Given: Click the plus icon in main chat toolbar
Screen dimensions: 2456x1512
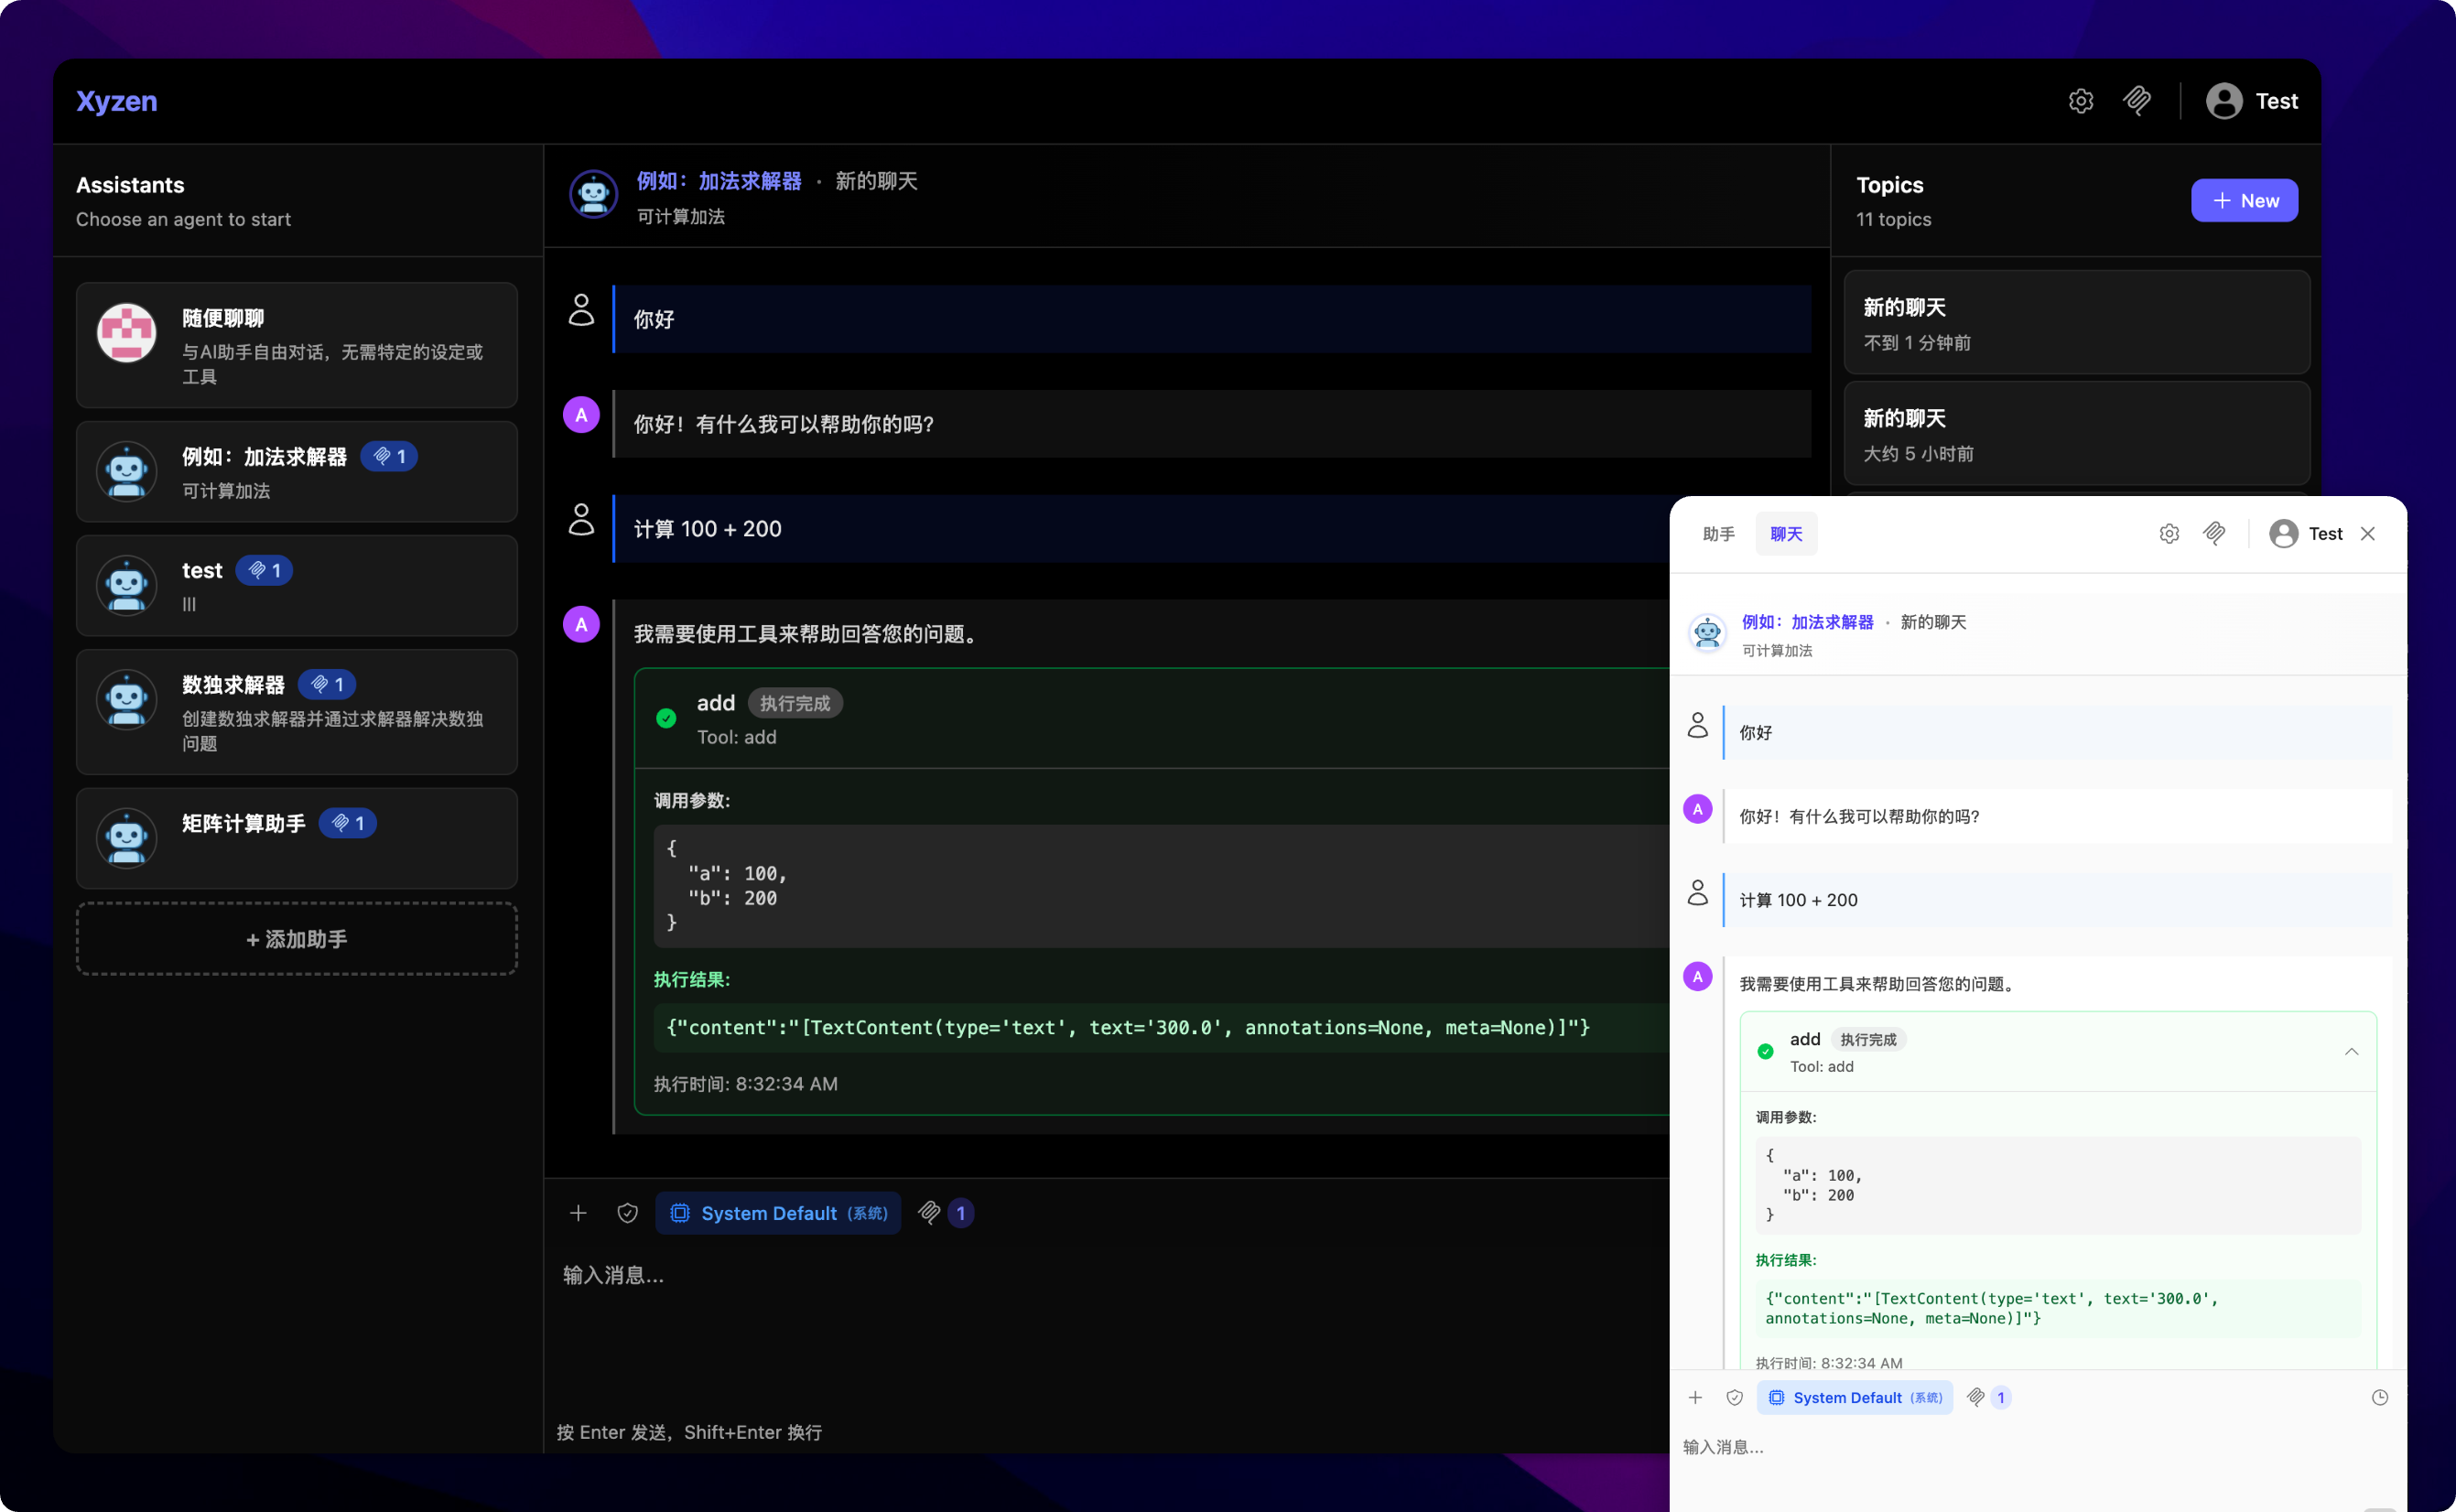Looking at the screenshot, I should click(578, 1213).
